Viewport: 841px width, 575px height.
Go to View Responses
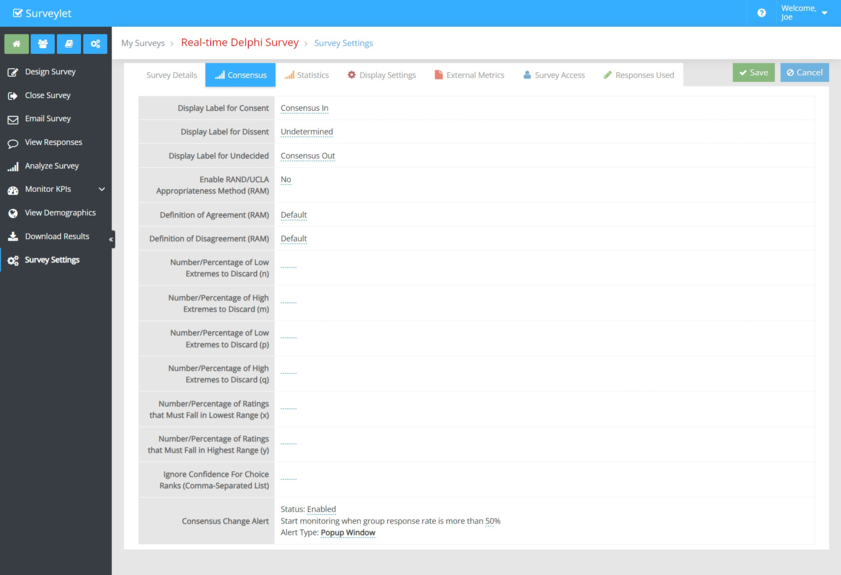(53, 142)
